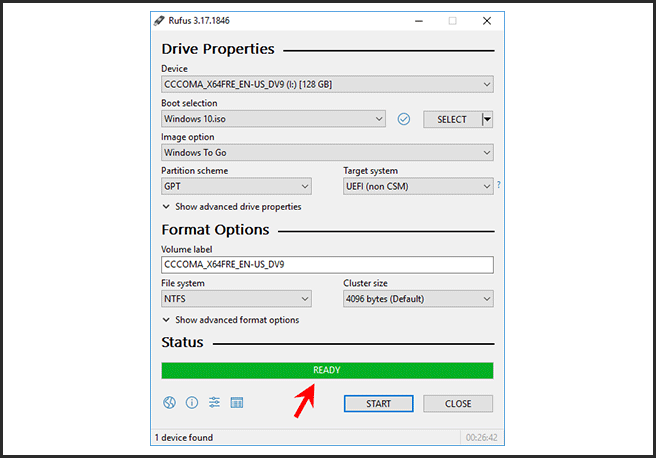Open the application settings sliders icon
The image size is (656, 458).
214,402
